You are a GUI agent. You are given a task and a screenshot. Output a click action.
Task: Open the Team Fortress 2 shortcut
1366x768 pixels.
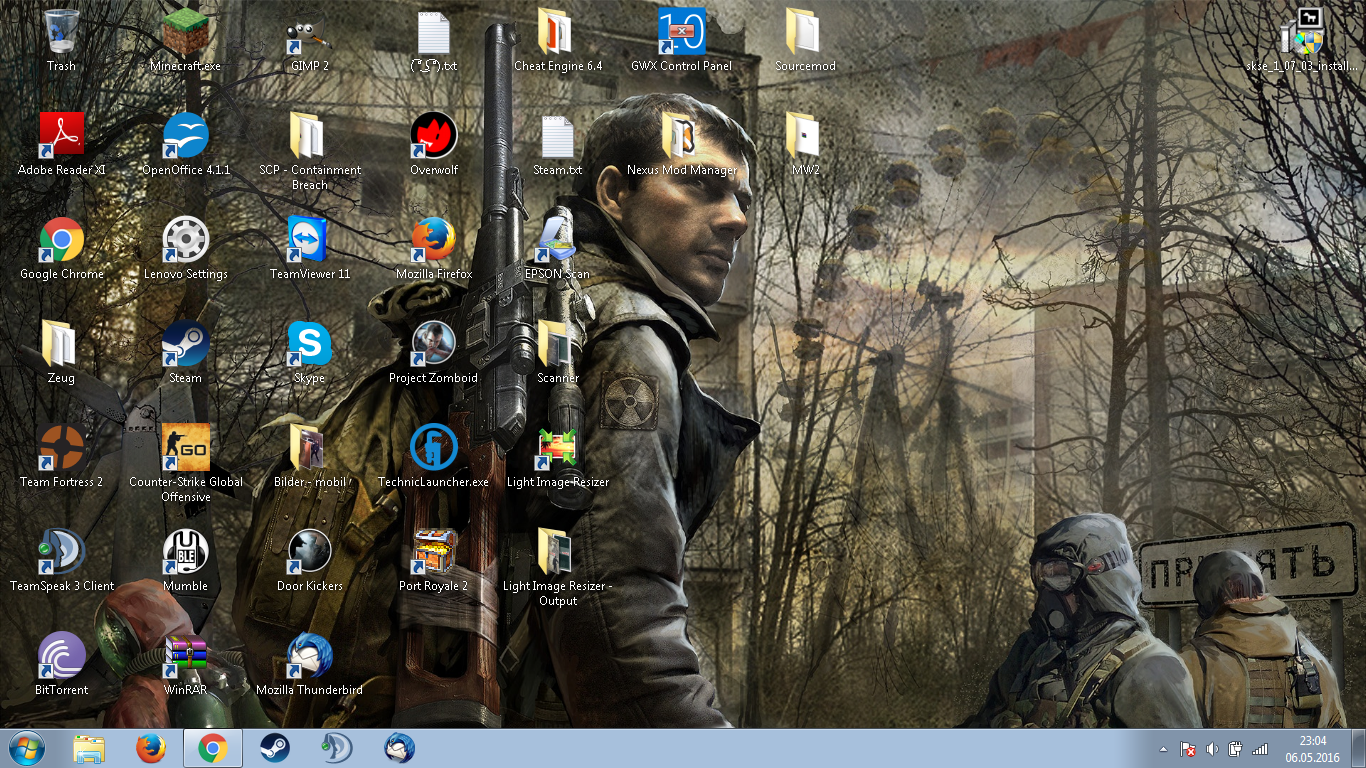pos(61,450)
